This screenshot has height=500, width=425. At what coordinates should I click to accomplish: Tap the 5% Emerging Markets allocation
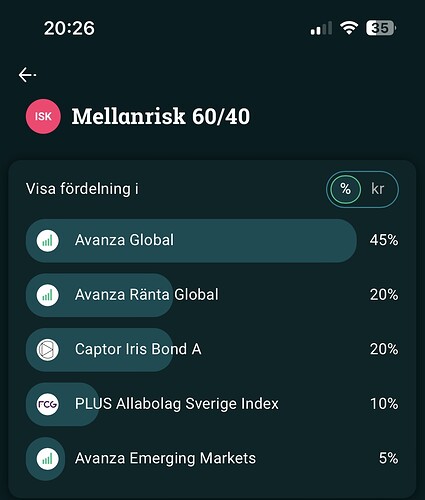tap(388, 458)
